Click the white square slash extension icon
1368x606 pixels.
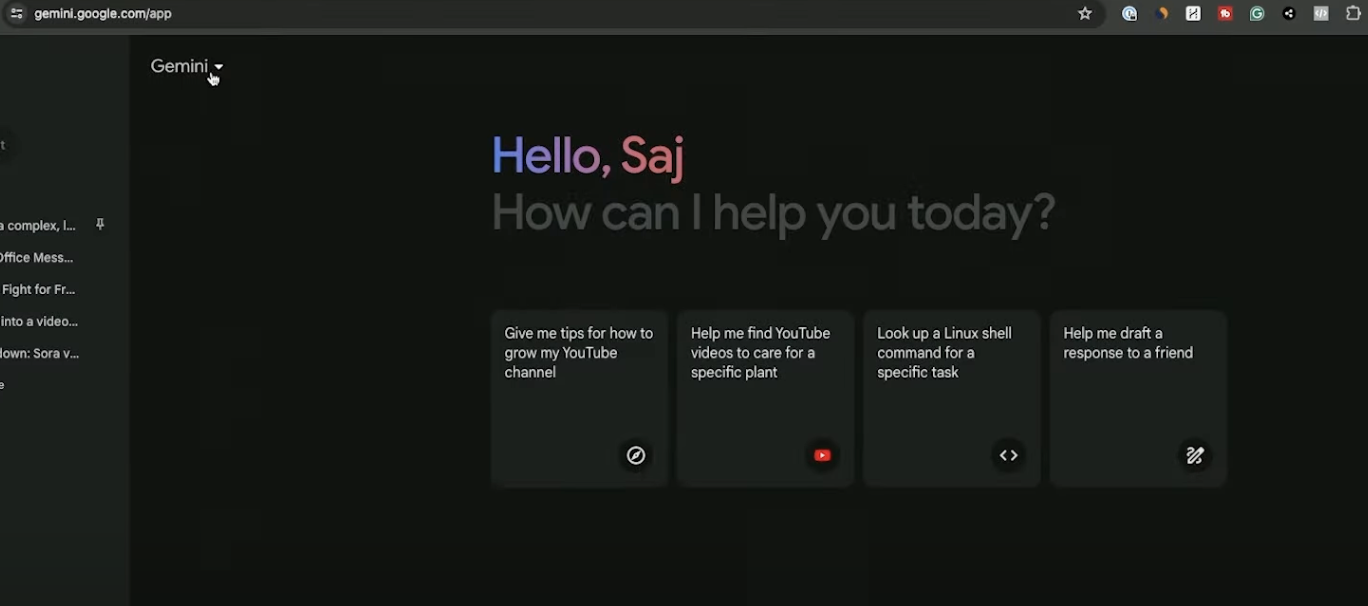click(1193, 14)
